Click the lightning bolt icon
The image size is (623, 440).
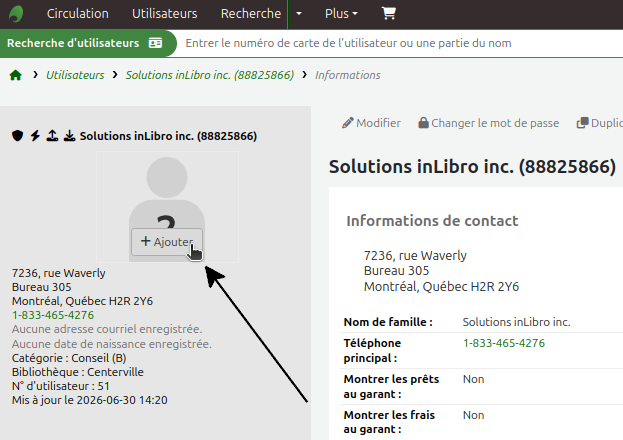click(x=35, y=136)
